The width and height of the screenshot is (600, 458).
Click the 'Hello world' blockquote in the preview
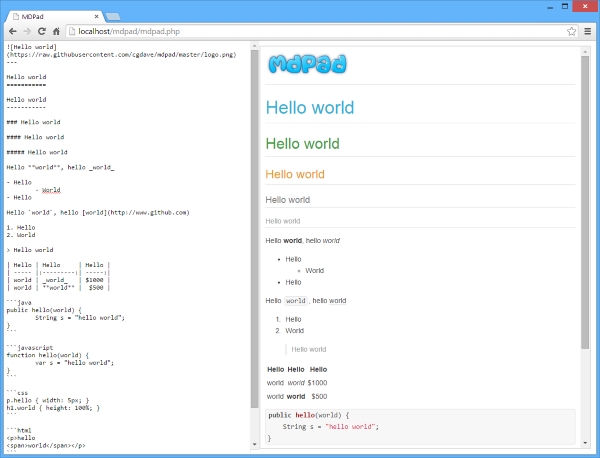pyautogui.click(x=309, y=349)
